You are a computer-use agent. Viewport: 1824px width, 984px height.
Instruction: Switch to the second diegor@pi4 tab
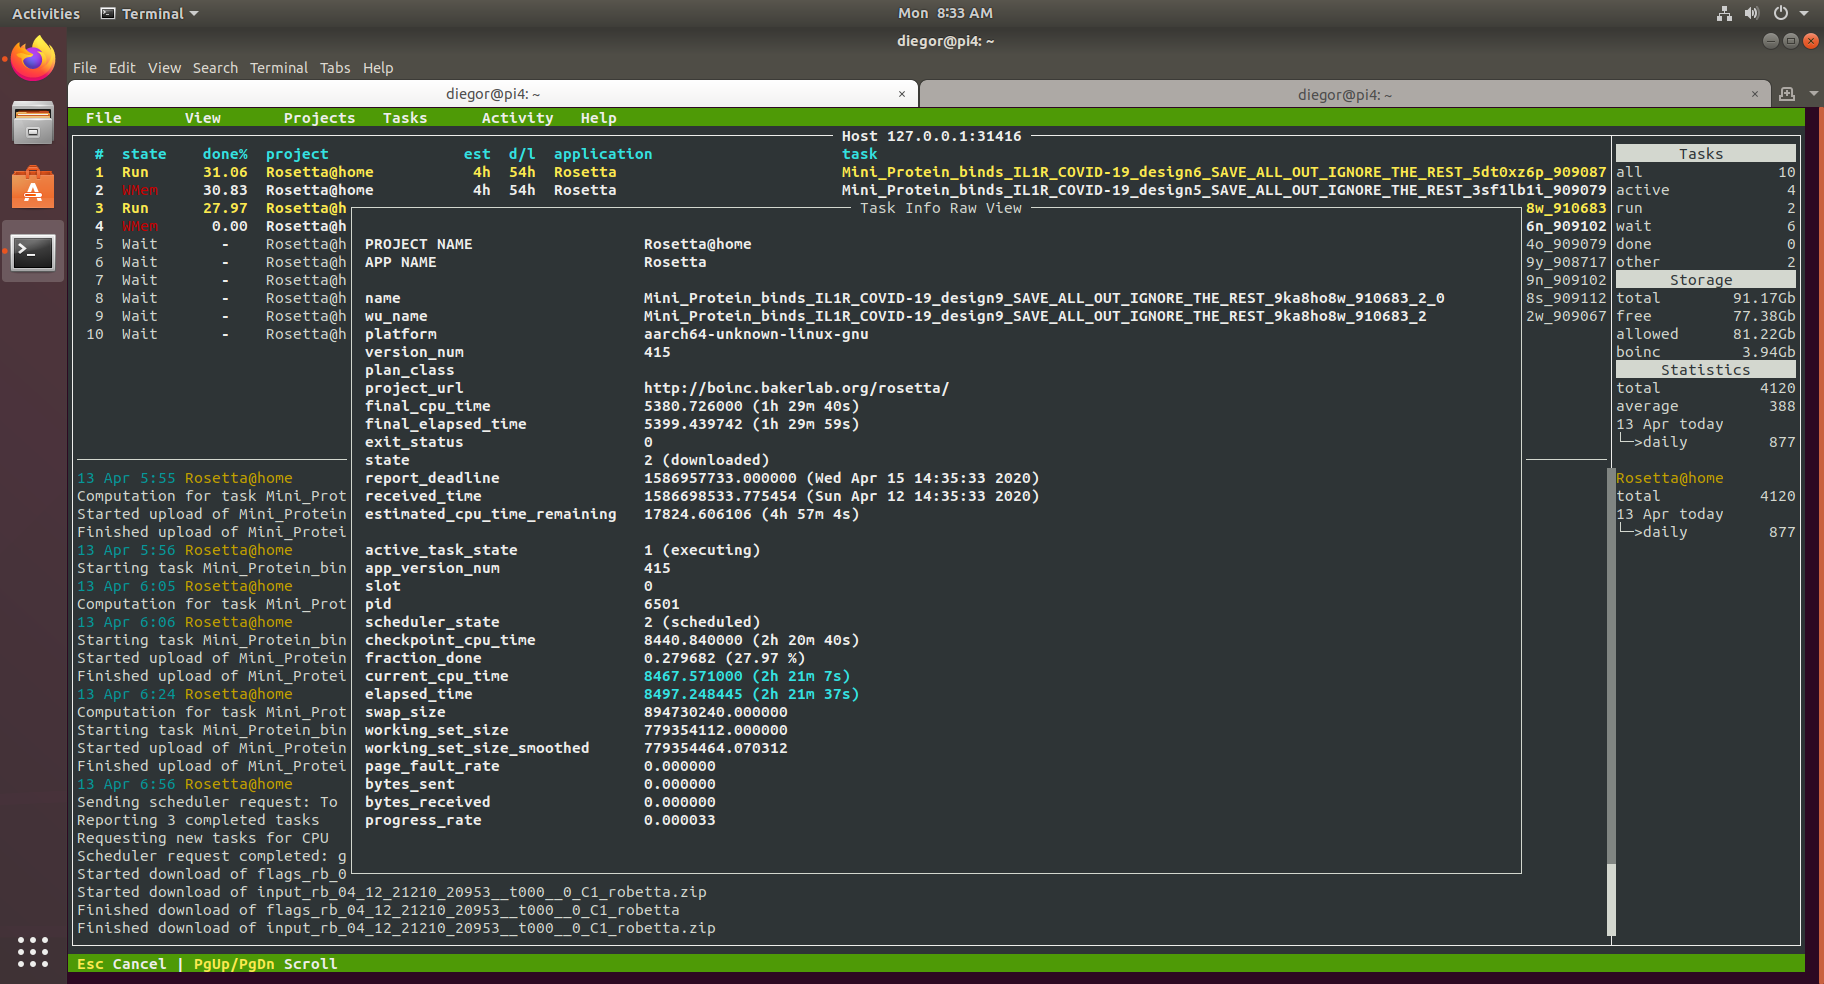coord(1344,94)
